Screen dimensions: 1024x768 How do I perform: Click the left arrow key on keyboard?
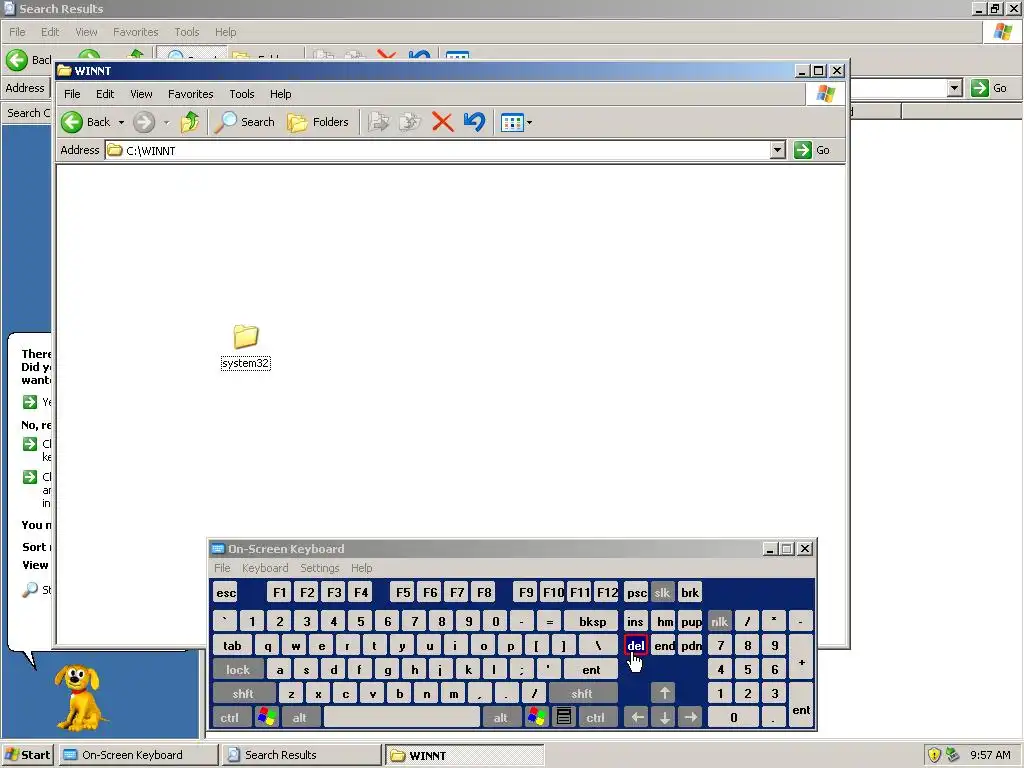(x=637, y=717)
